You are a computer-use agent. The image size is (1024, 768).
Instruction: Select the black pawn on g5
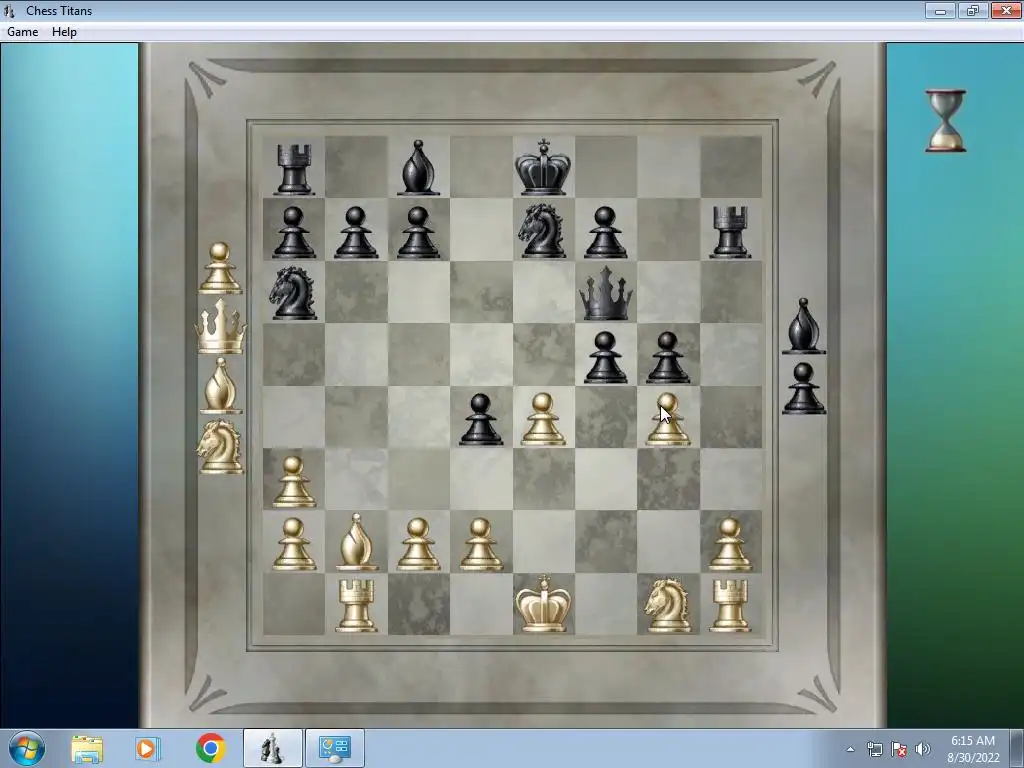pos(667,357)
